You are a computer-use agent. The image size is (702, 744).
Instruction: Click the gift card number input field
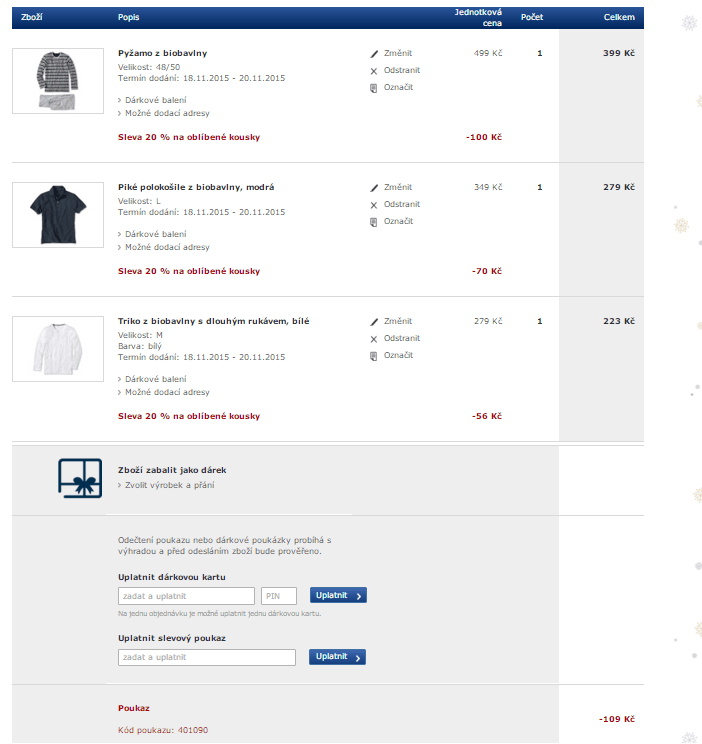[x=186, y=596]
